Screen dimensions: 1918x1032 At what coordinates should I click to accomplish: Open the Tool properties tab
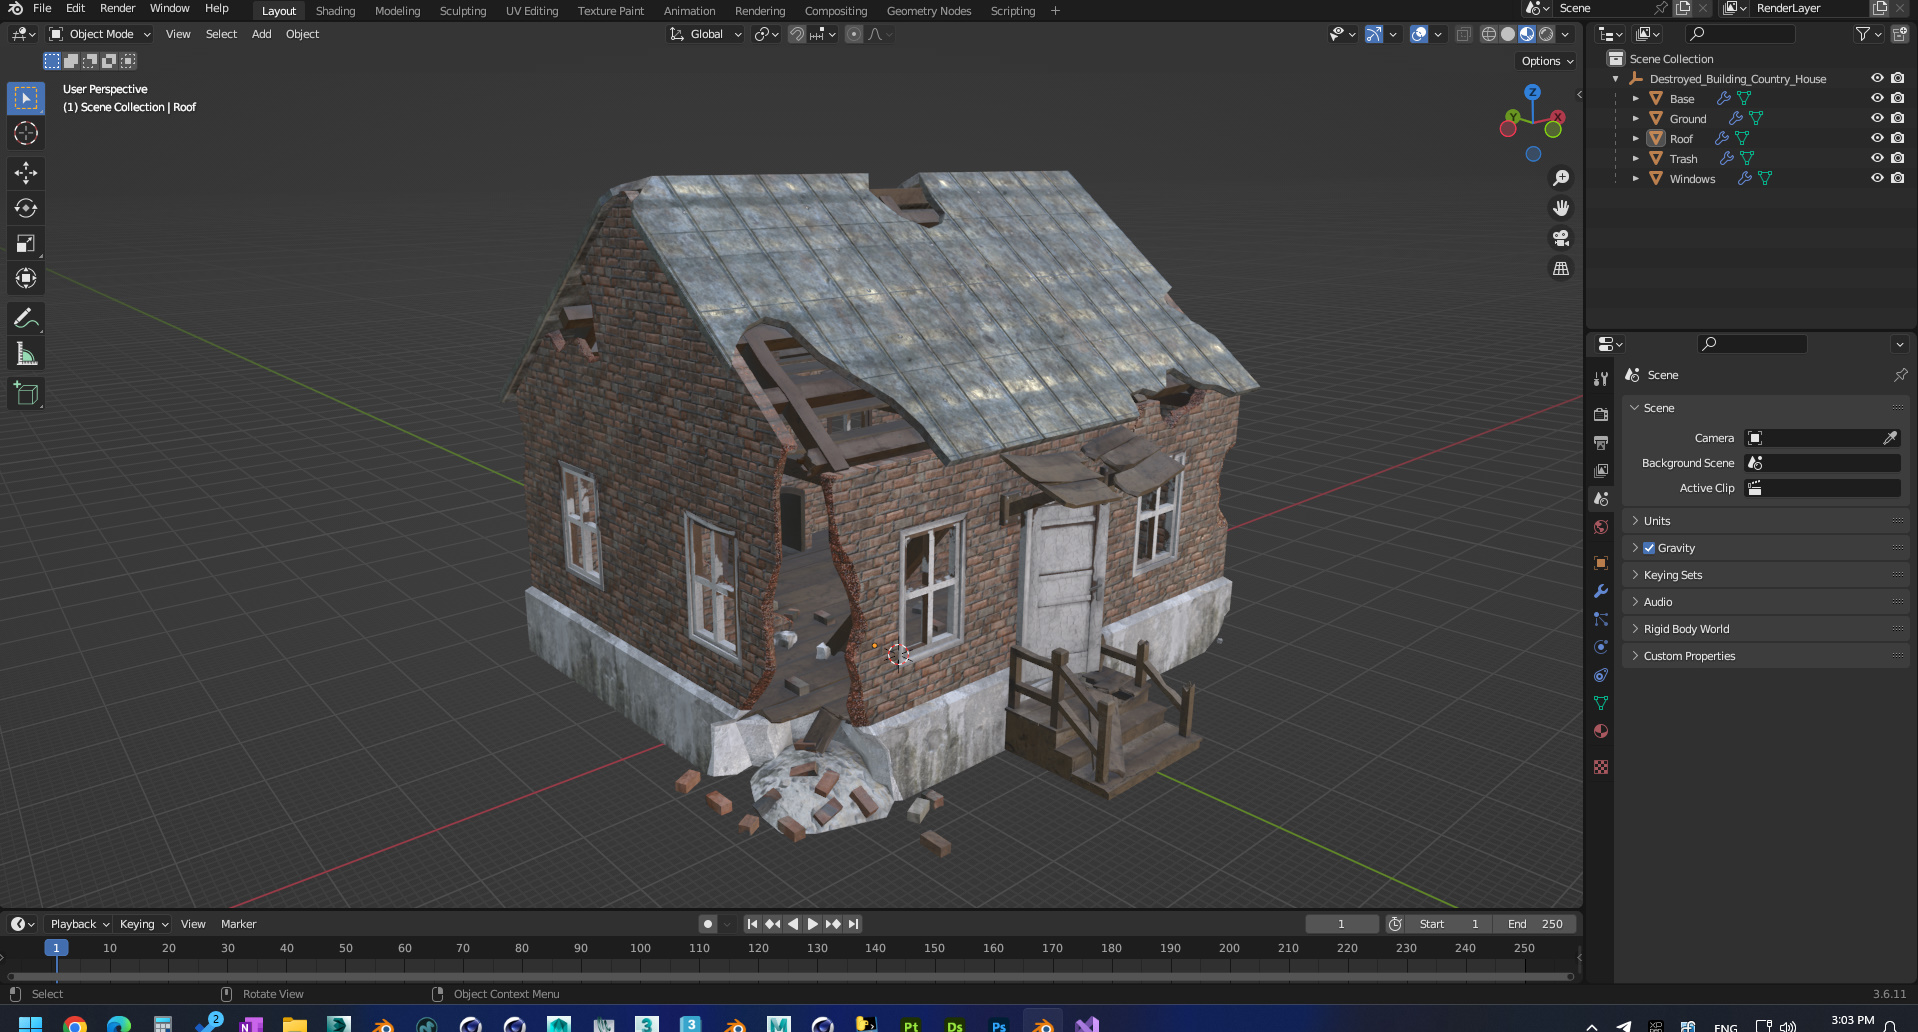[x=1601, y=379]
